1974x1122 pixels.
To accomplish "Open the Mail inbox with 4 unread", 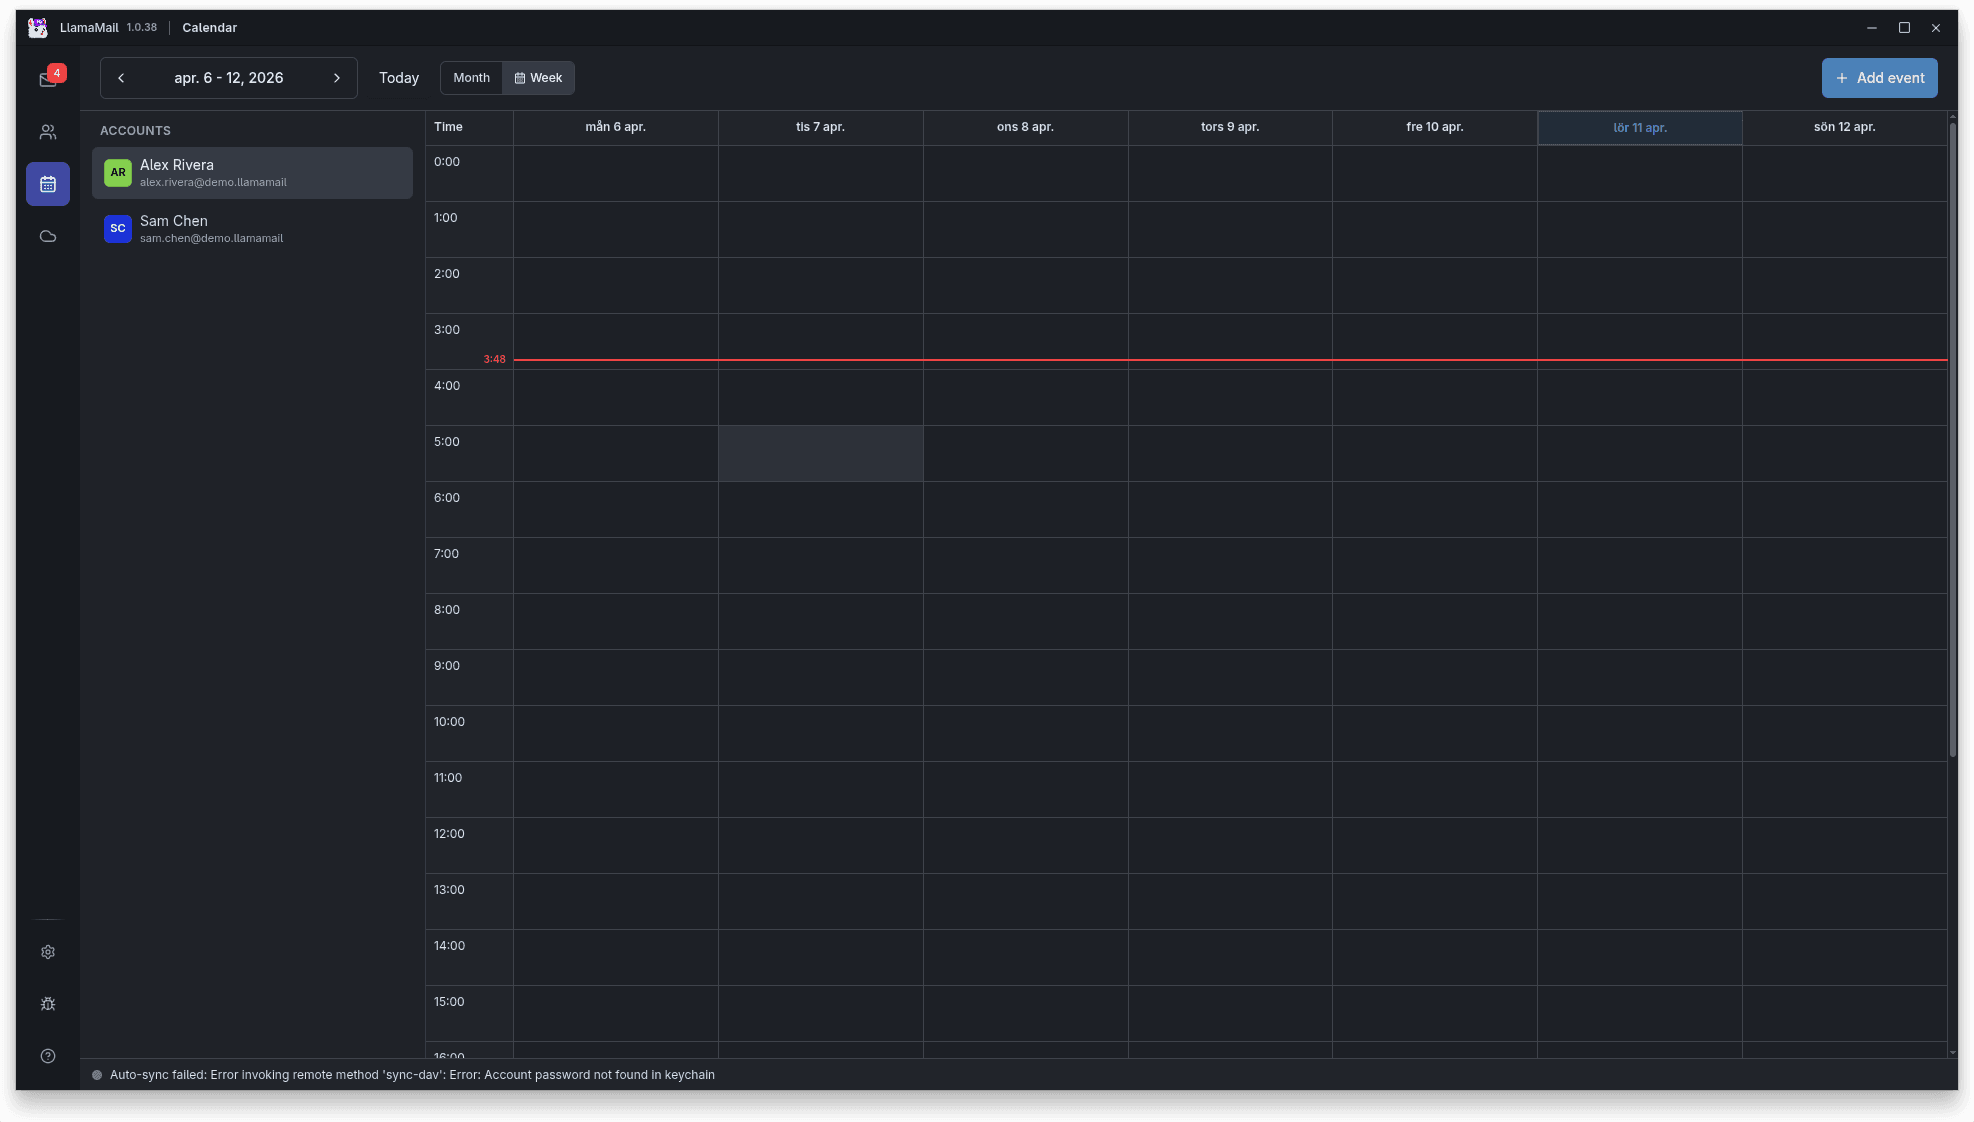I will [x=47, y=79].
